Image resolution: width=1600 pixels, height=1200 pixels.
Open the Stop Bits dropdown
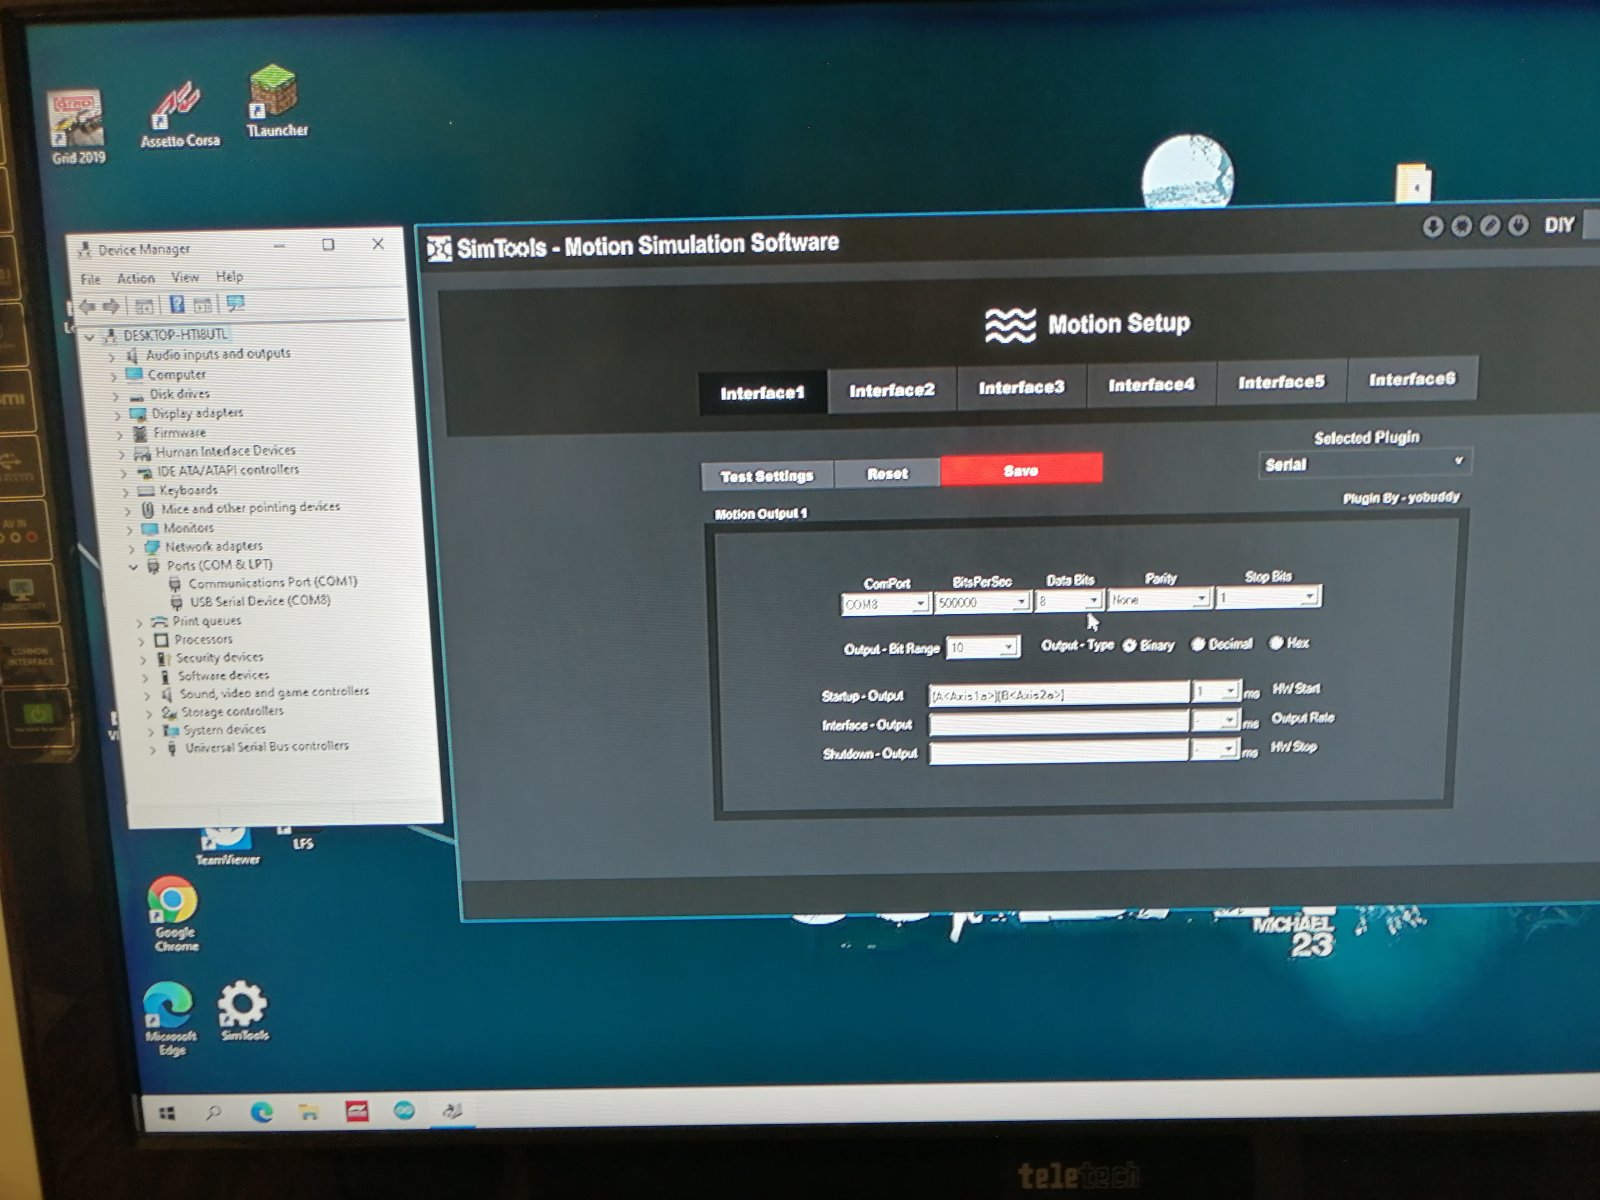[1268, 597]
